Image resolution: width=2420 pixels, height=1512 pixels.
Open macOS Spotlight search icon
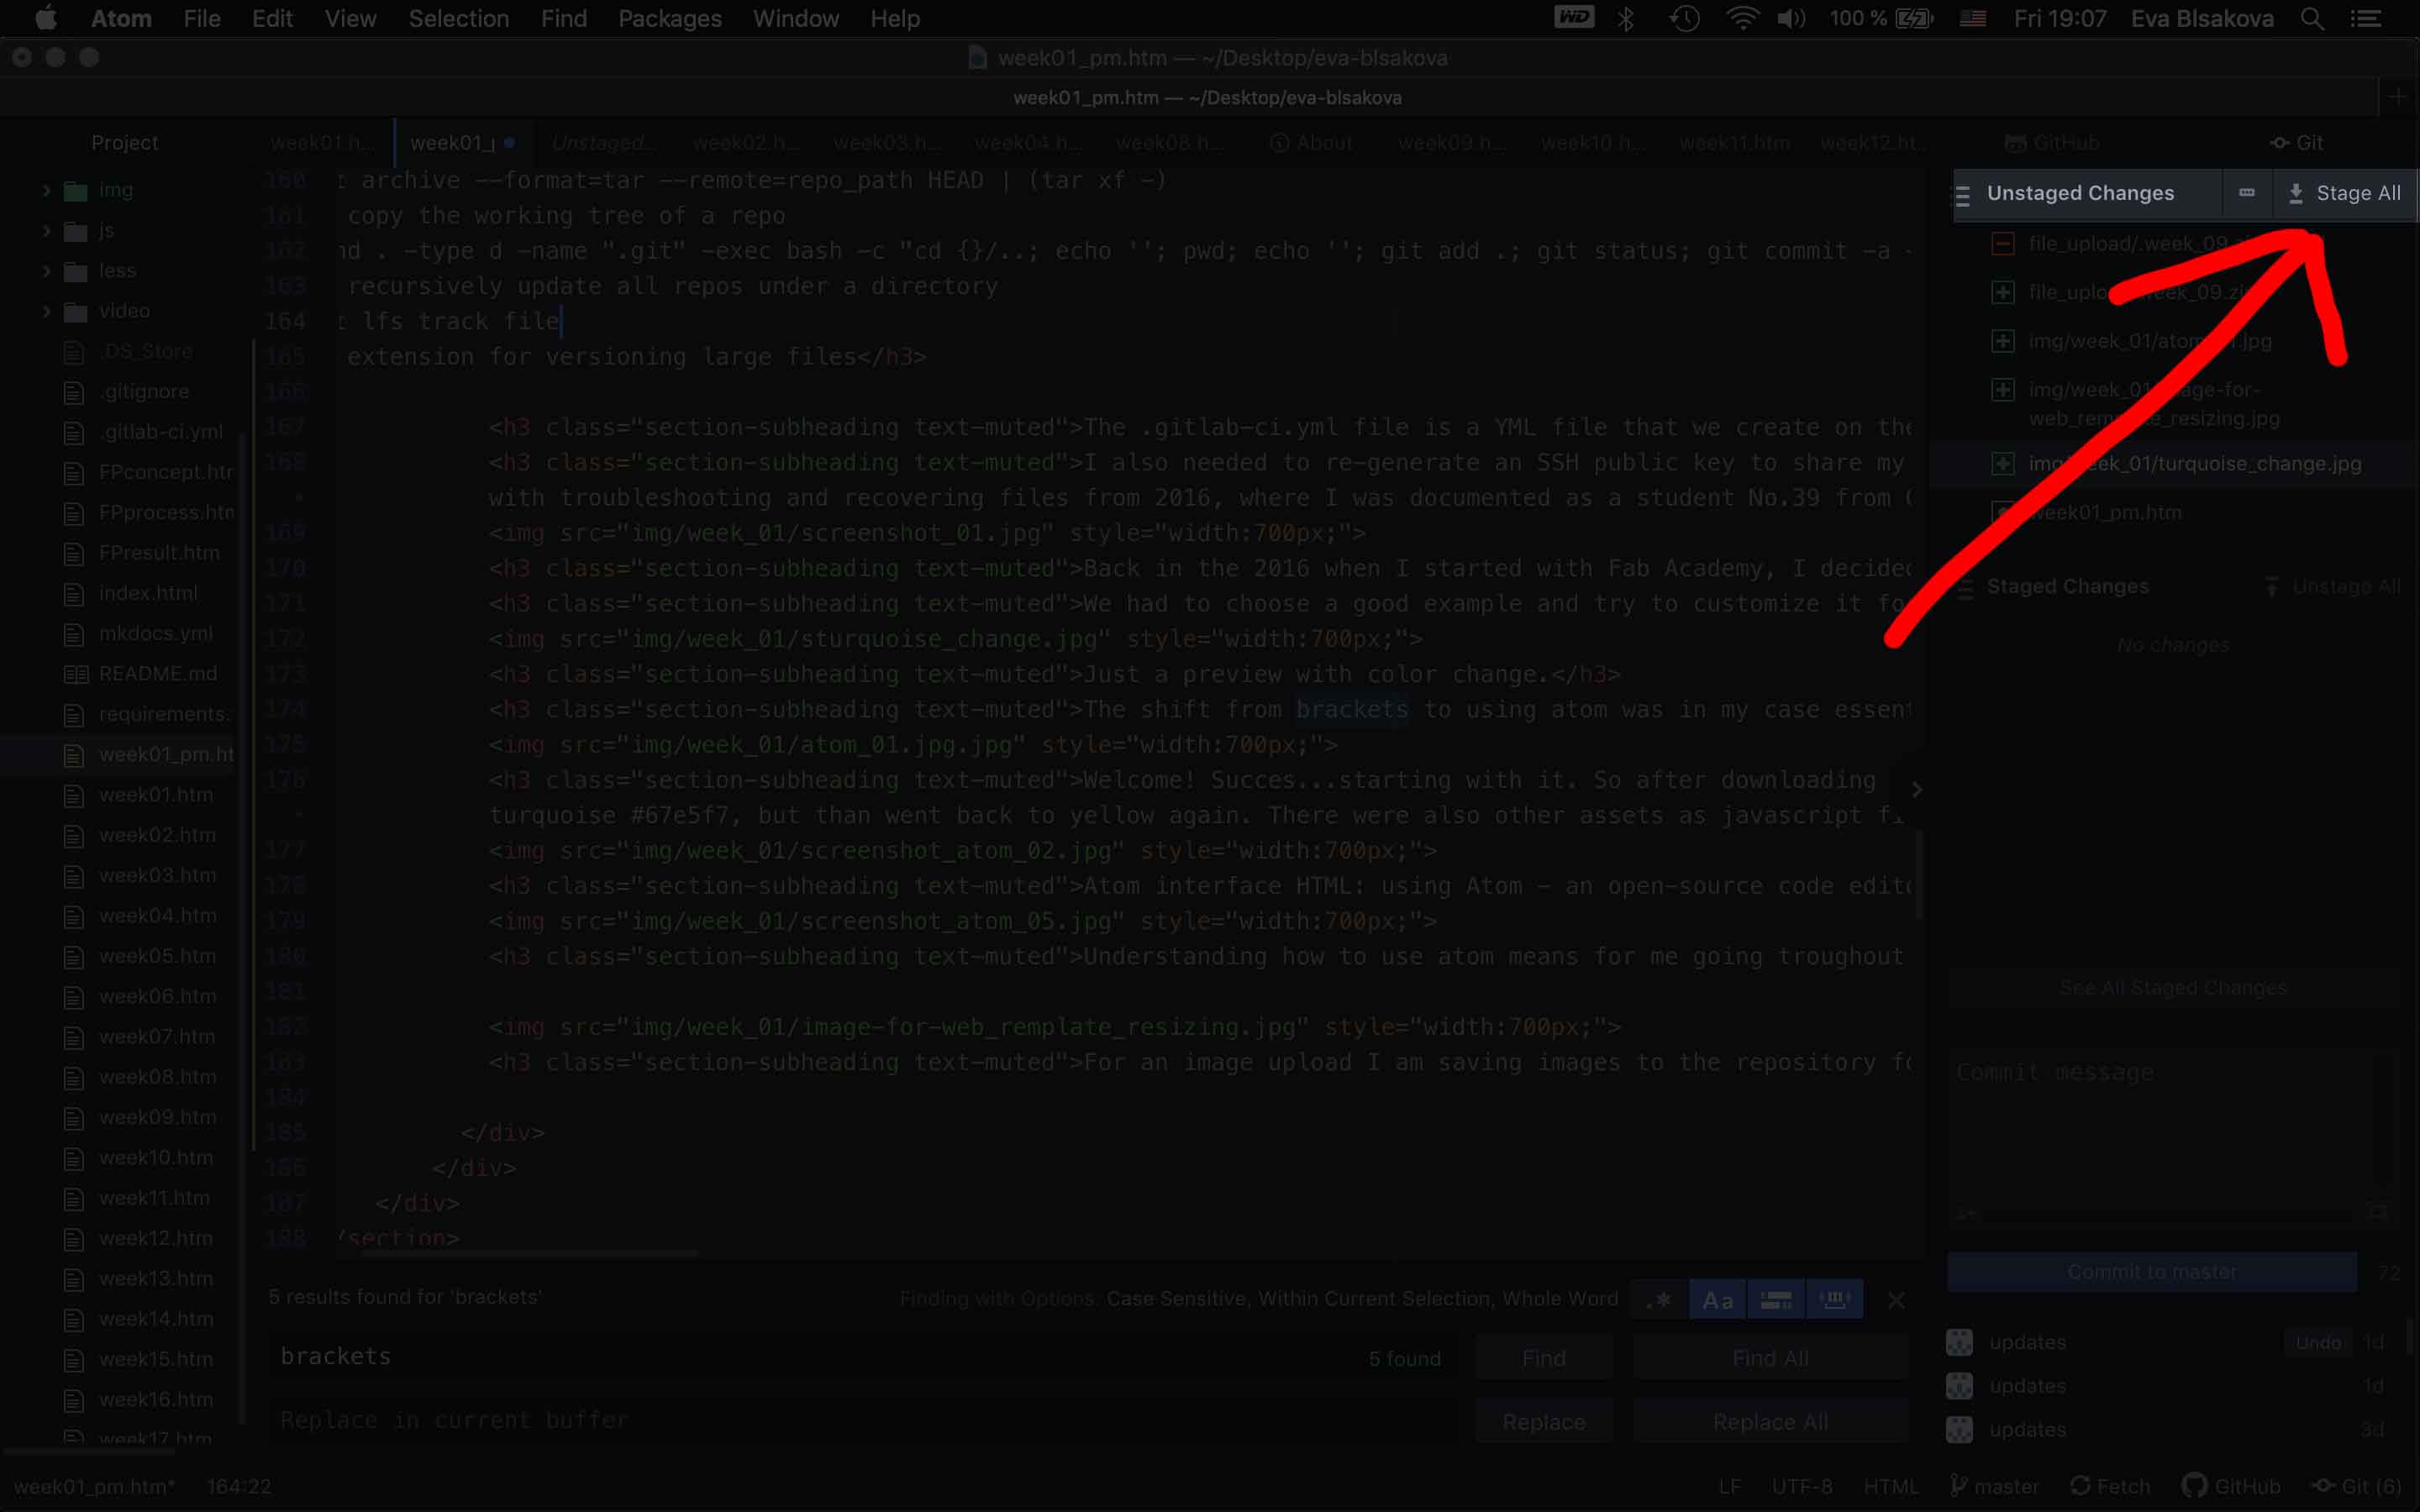click(2312, 19)
